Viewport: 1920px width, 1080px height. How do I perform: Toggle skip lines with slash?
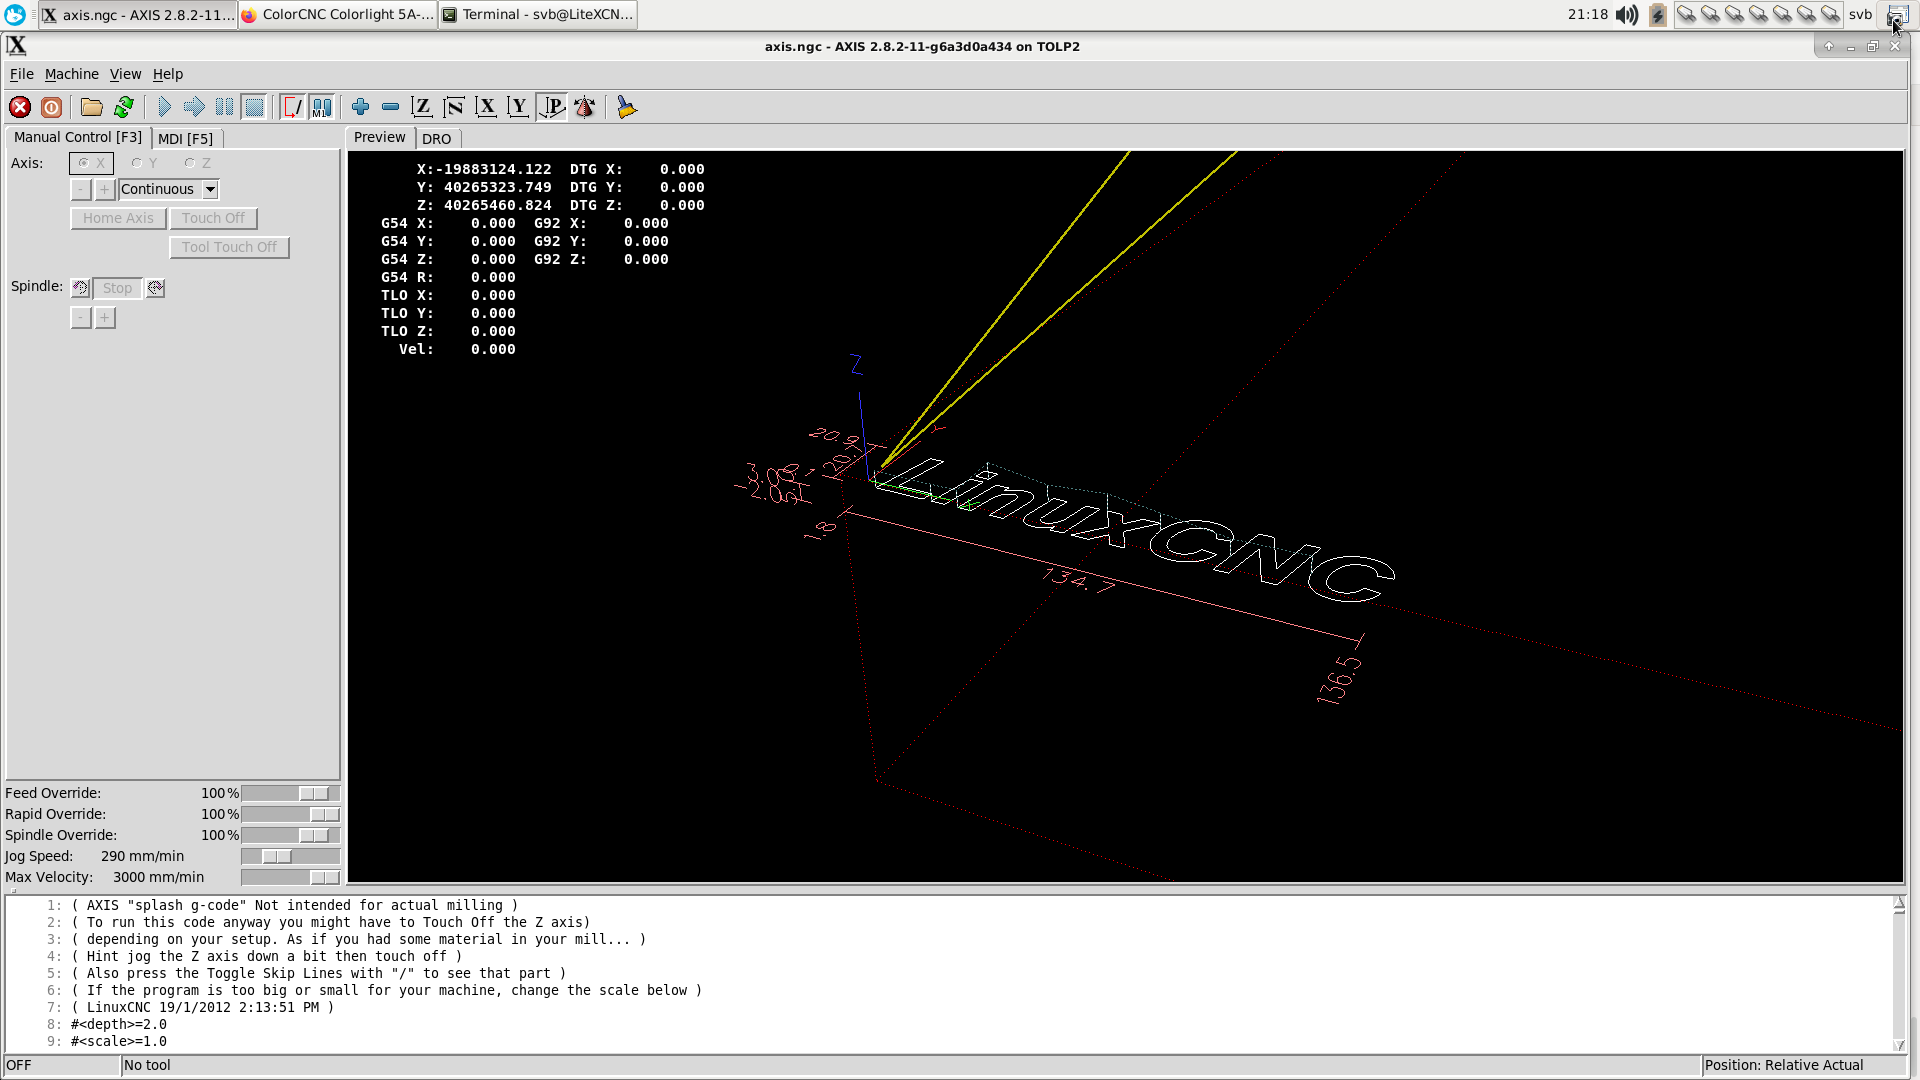[292, 107]
